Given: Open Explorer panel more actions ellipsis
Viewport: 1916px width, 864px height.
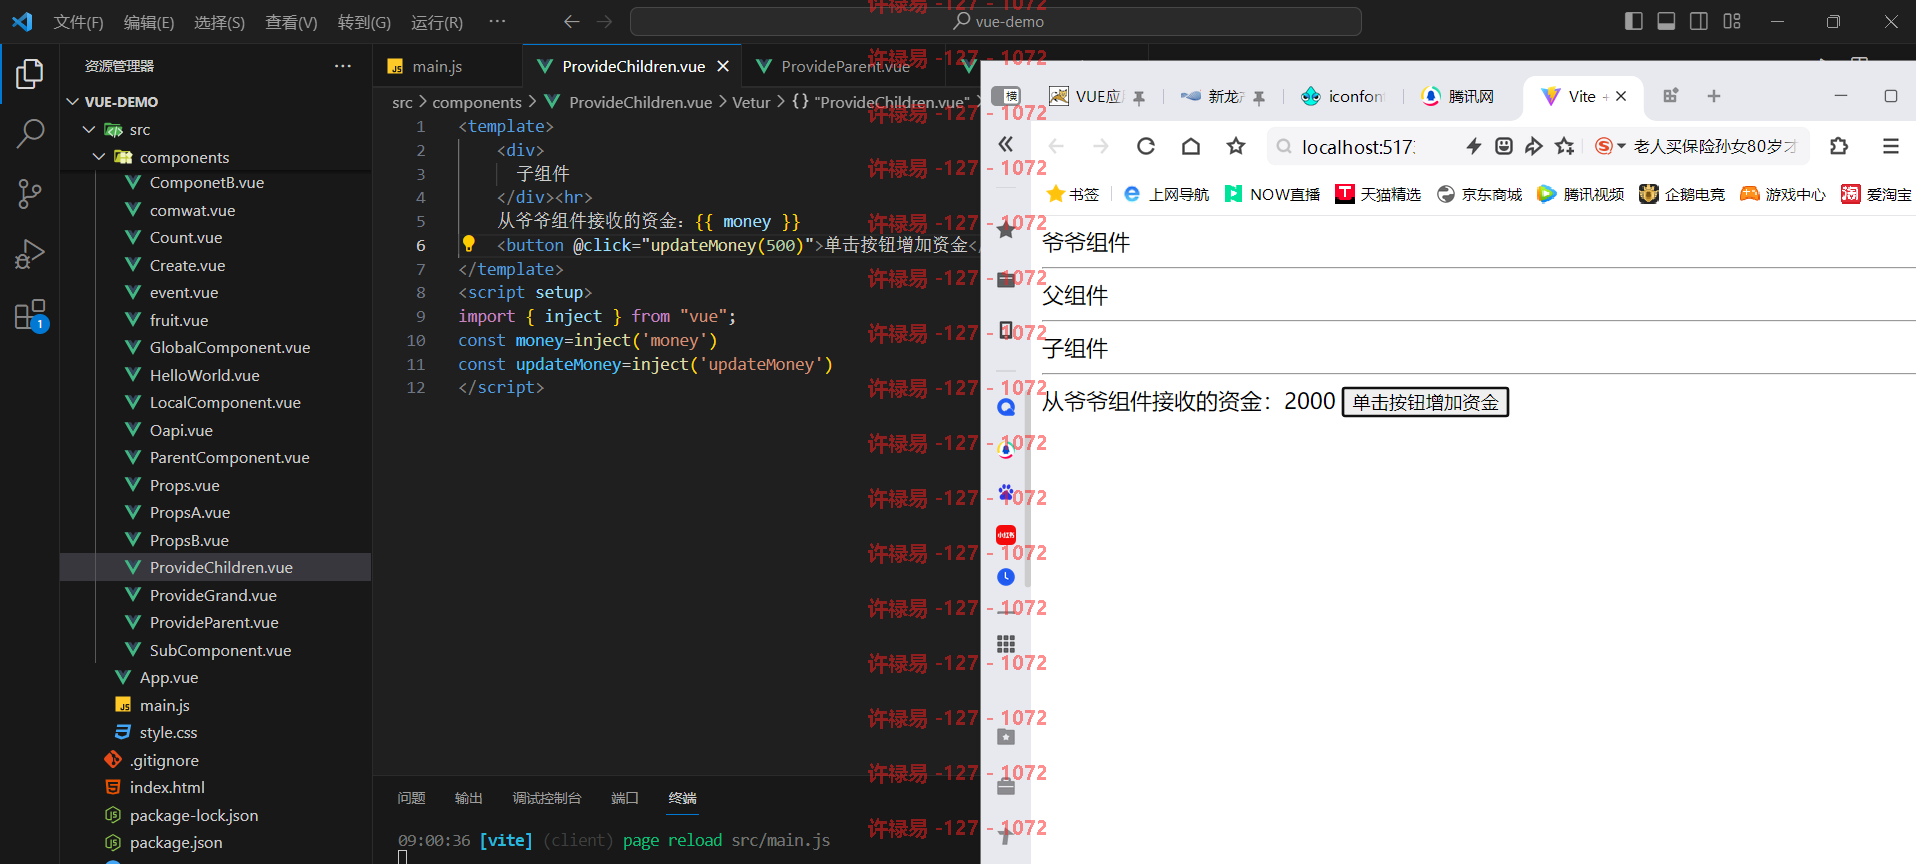Looking at the screenshot, I should click(x=343, y=66).
